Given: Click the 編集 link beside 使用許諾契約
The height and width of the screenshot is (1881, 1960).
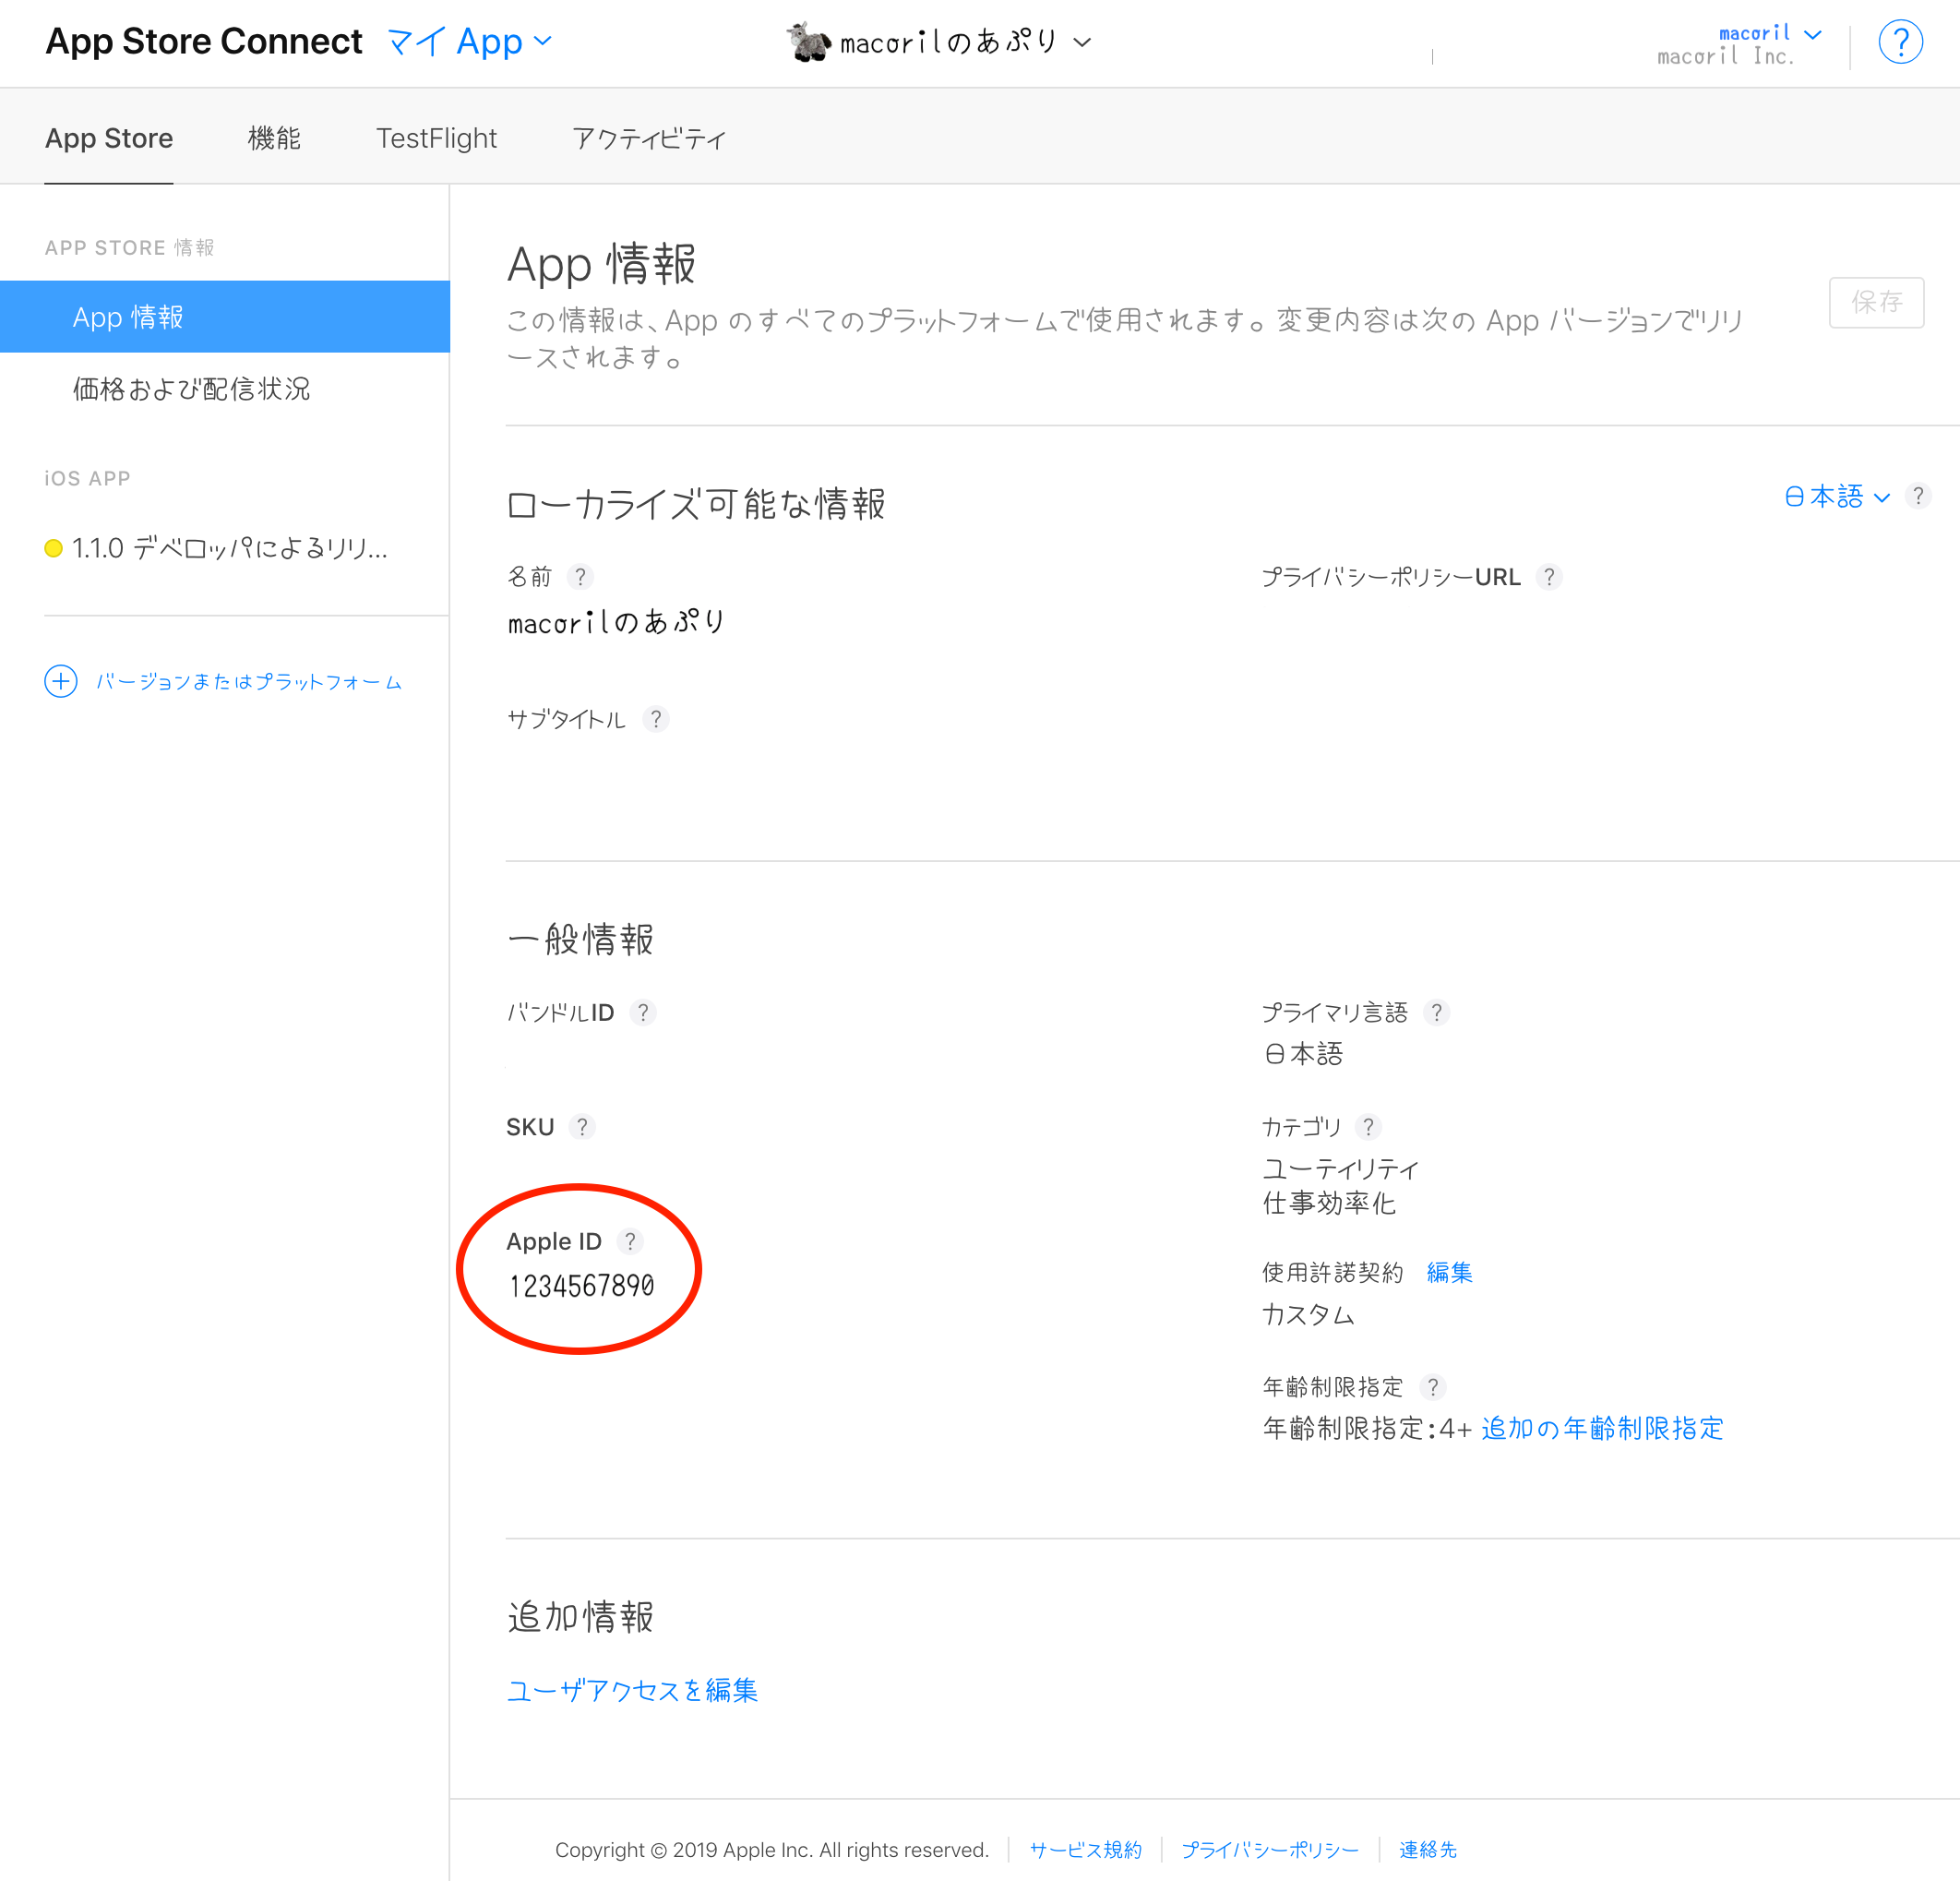Looking at the screenshot, I should click(1449, 1272).
